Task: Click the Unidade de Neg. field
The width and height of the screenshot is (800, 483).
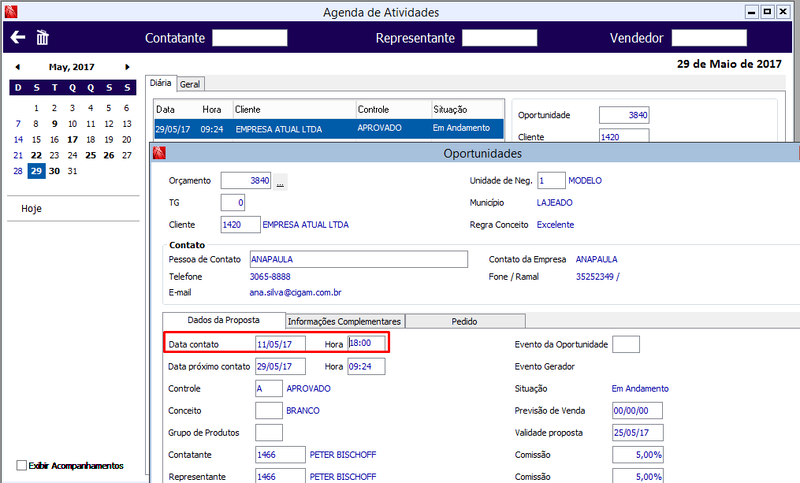Action: click(x=552, y=181)
